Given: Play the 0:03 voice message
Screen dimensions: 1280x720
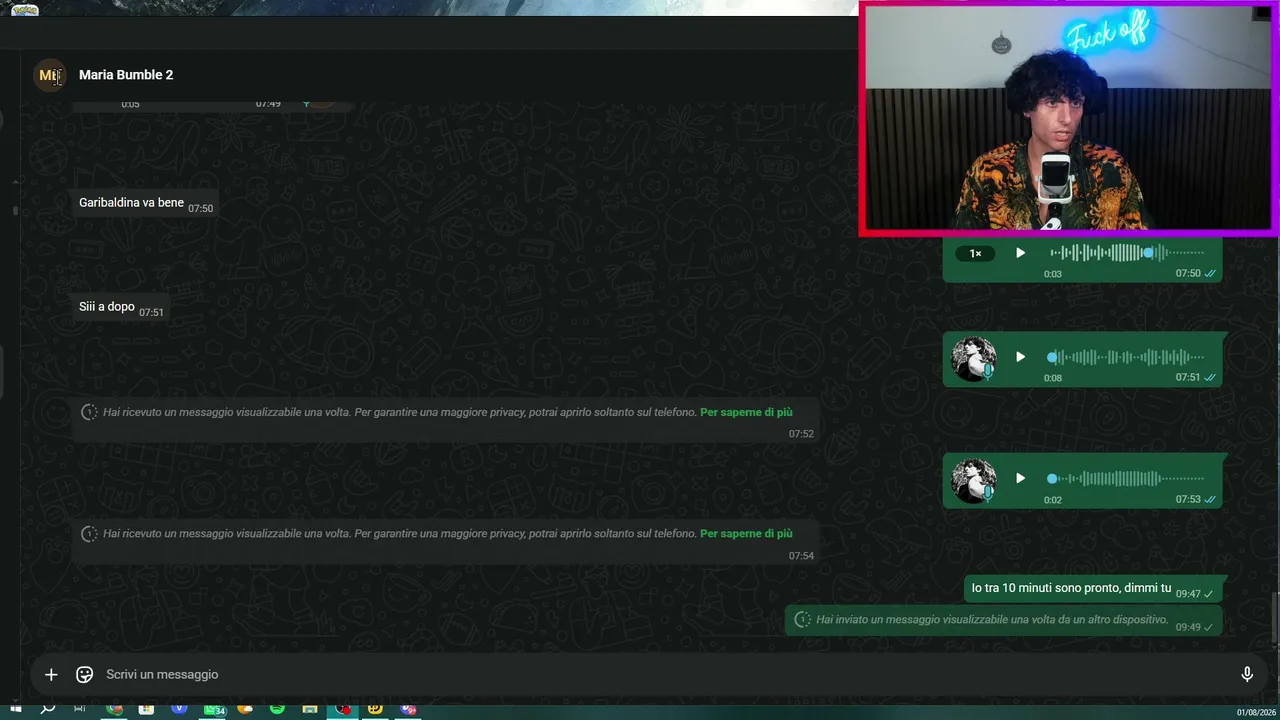Looking at the screenshot, I should [1020, 253].
